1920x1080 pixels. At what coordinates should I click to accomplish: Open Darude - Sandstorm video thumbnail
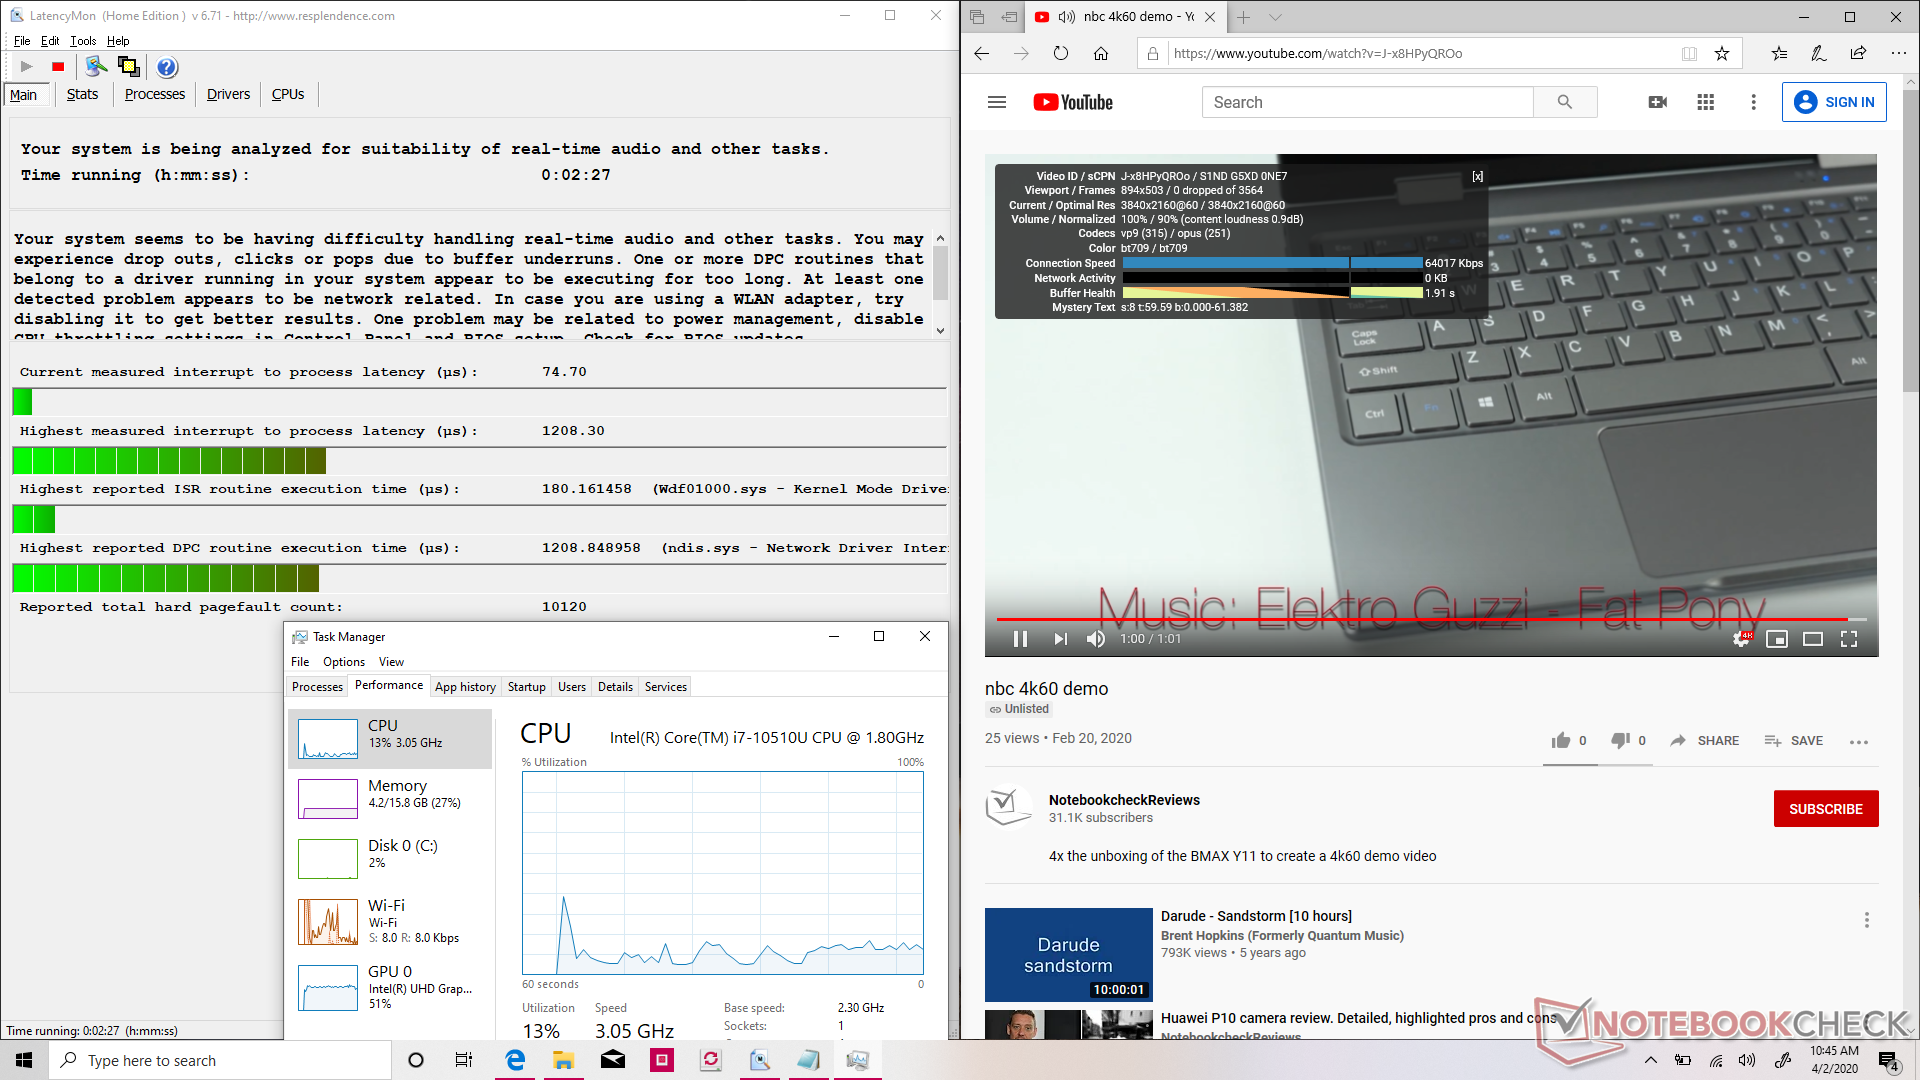point(1069,955)
